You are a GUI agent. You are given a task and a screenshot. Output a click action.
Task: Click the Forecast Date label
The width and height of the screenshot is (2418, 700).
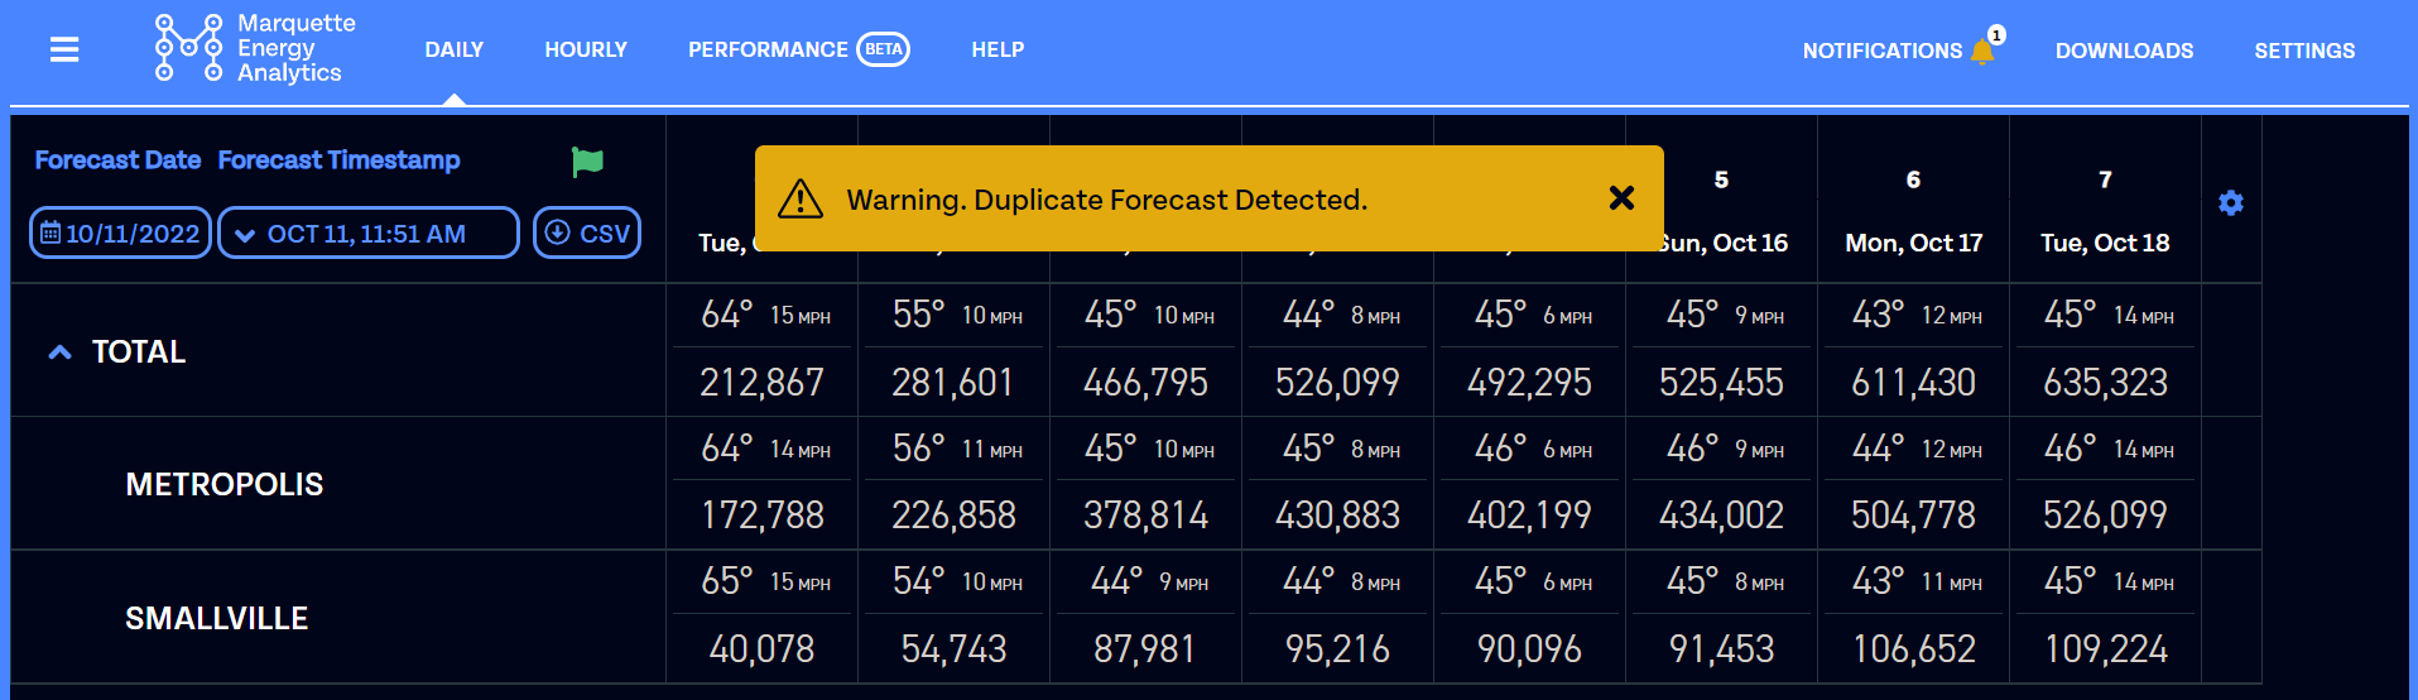pyautogui.click(x=118, y=160)
